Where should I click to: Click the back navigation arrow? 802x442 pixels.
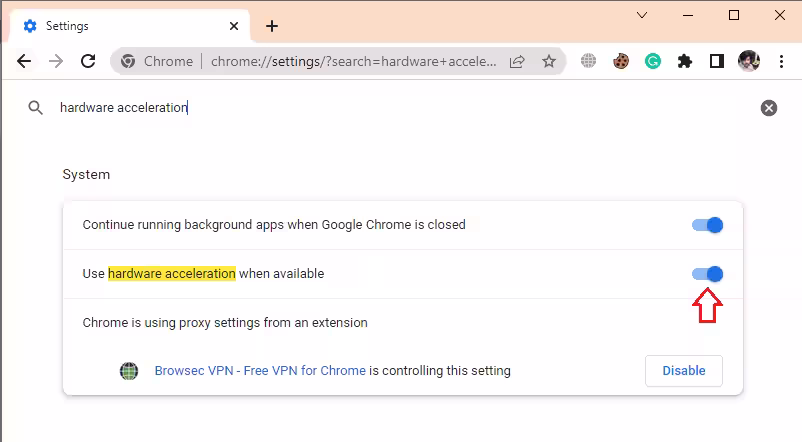[x=24, y=61]
